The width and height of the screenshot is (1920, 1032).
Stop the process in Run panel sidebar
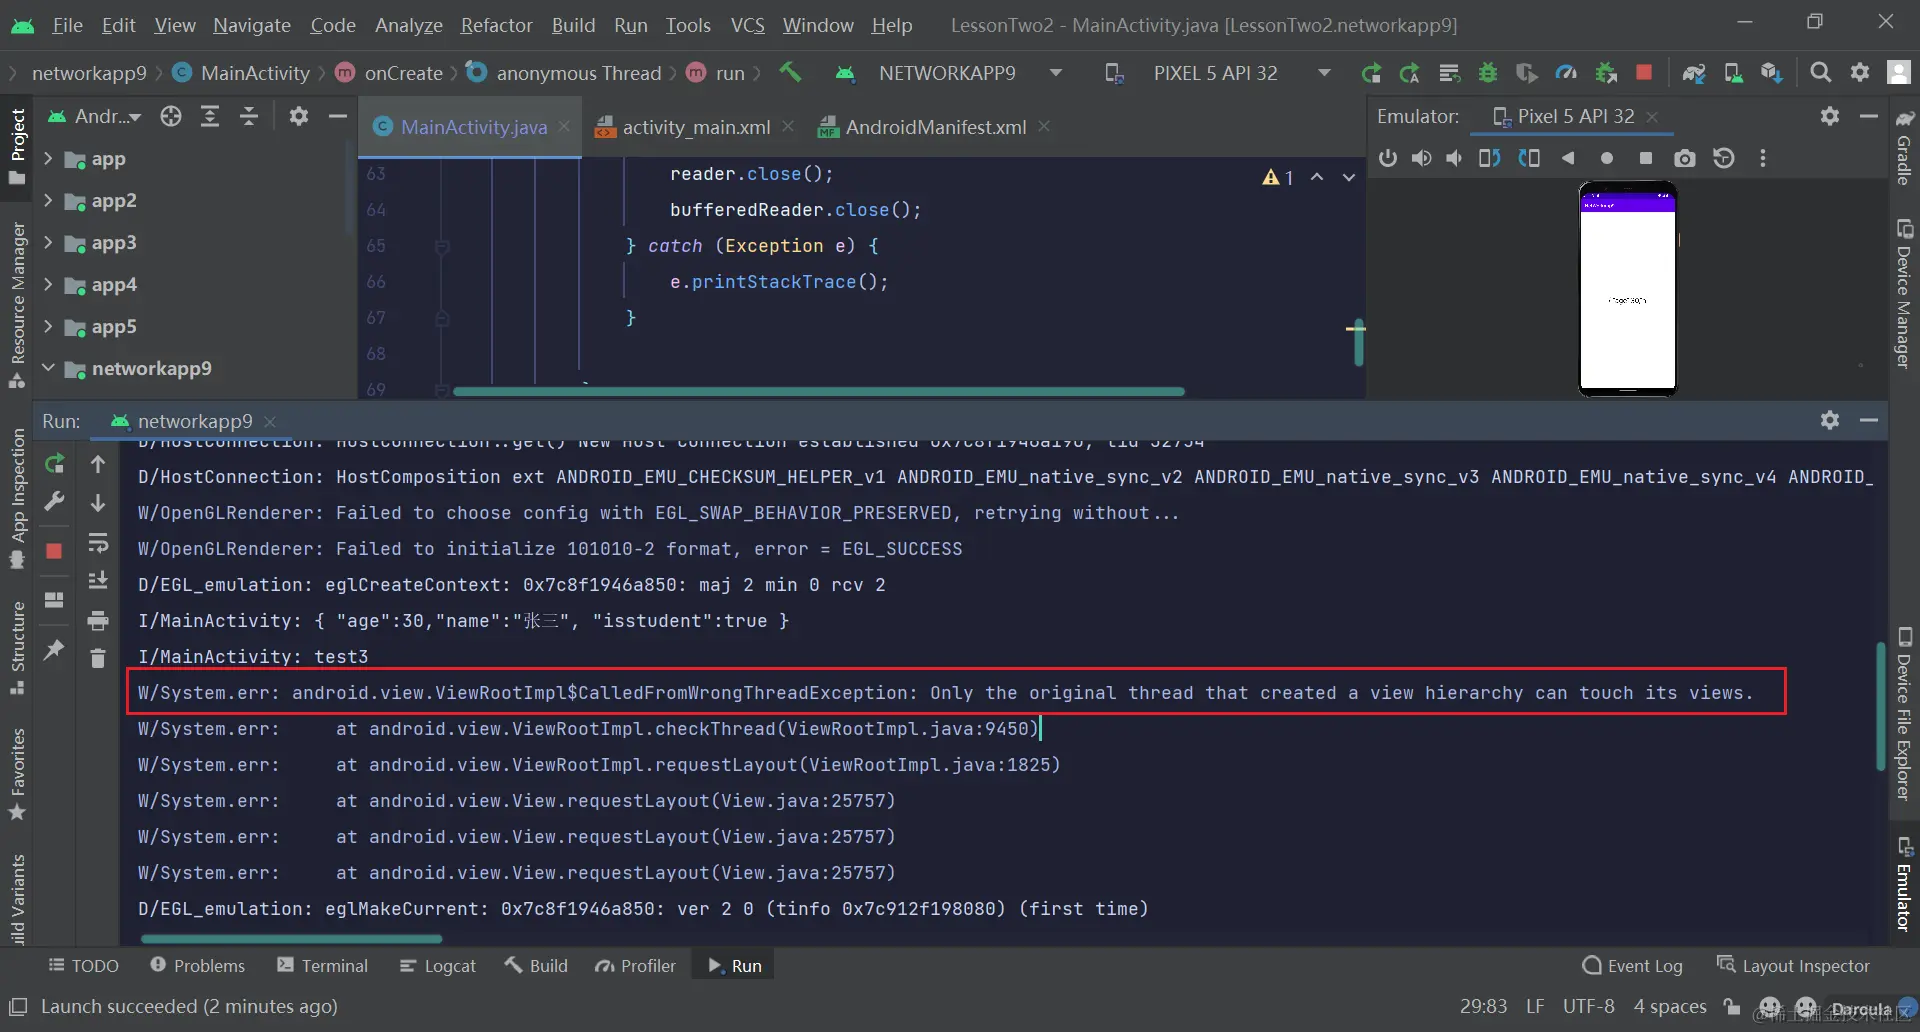coord(54,551)
